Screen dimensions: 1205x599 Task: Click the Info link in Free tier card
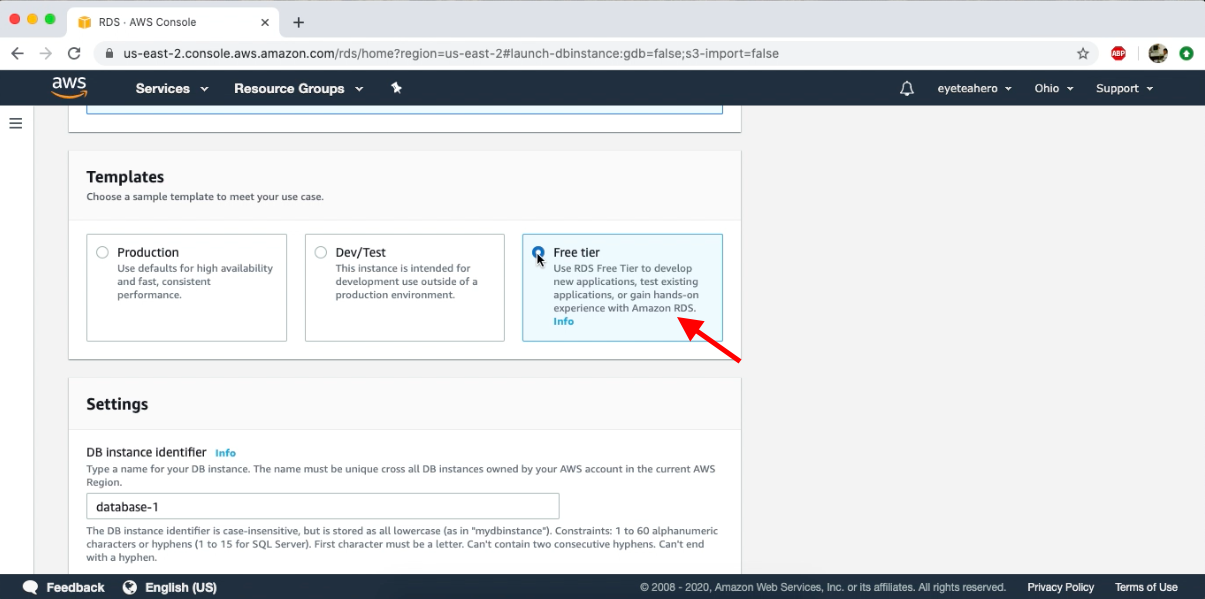(563, 321)
